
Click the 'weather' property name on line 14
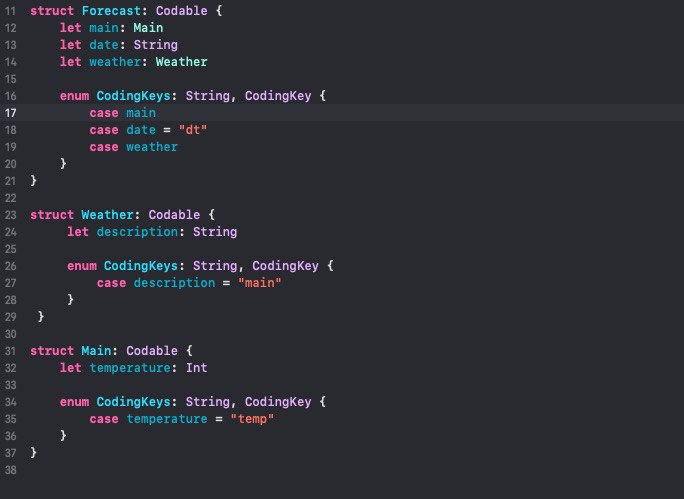[115, 62]
